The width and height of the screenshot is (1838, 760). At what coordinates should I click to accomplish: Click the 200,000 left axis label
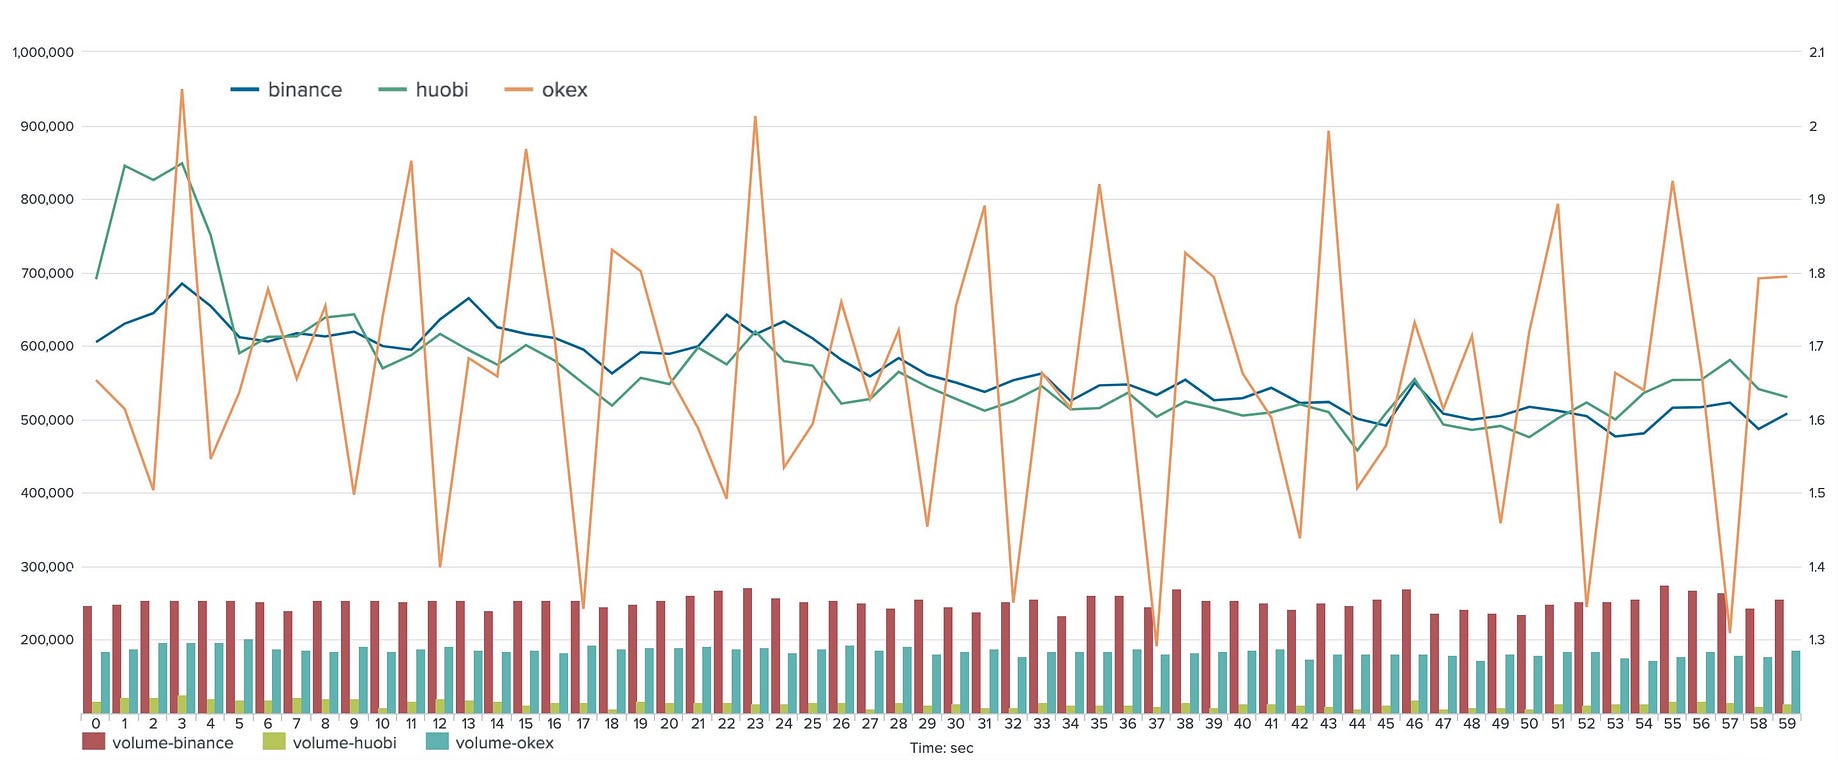pos(47,640)
